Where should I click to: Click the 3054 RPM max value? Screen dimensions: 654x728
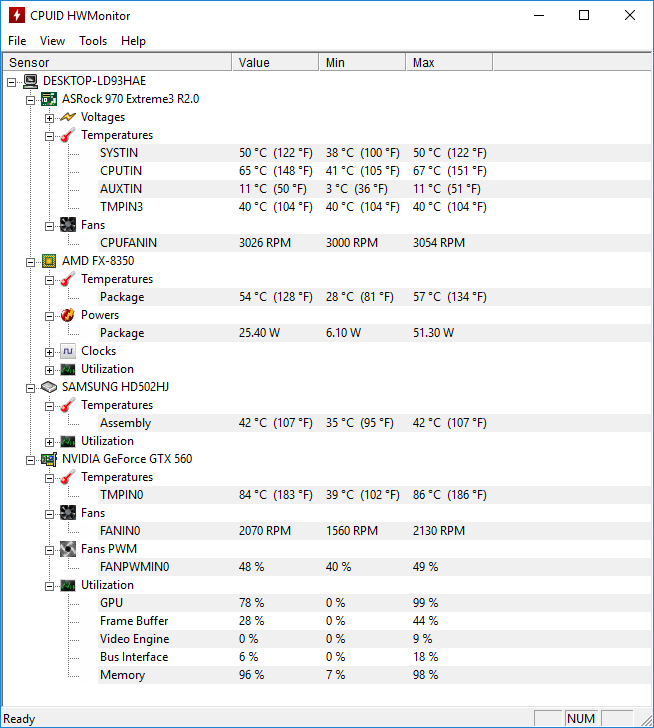439,243
